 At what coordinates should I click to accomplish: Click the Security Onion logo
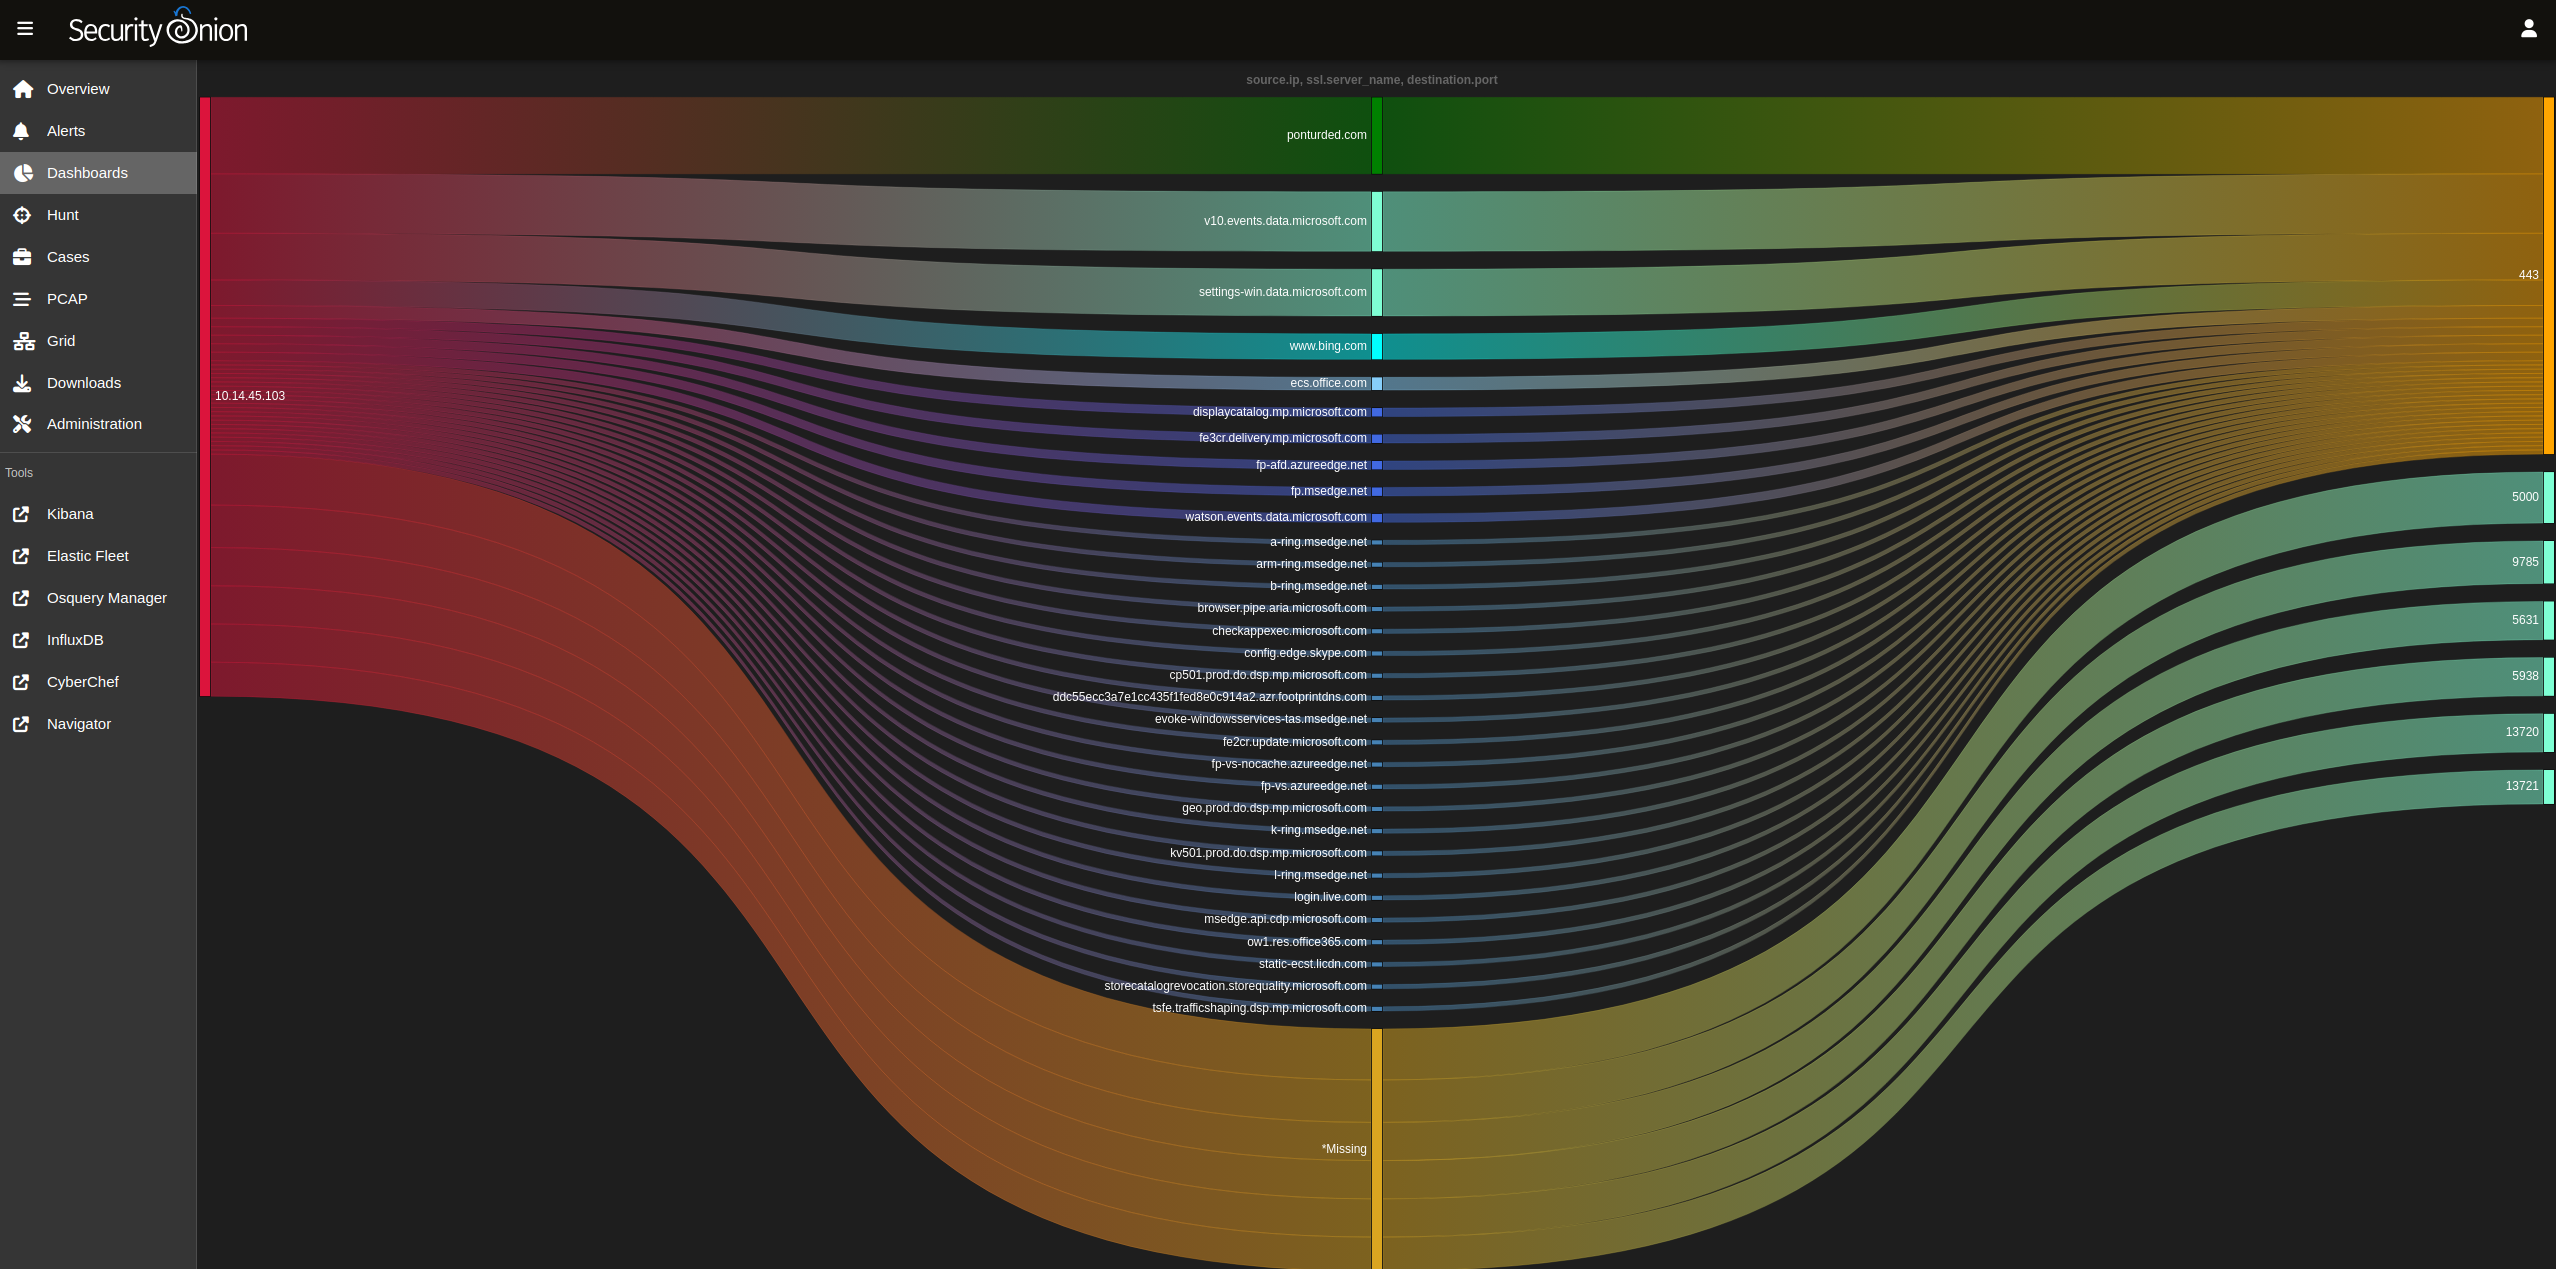tap(158, 29)
